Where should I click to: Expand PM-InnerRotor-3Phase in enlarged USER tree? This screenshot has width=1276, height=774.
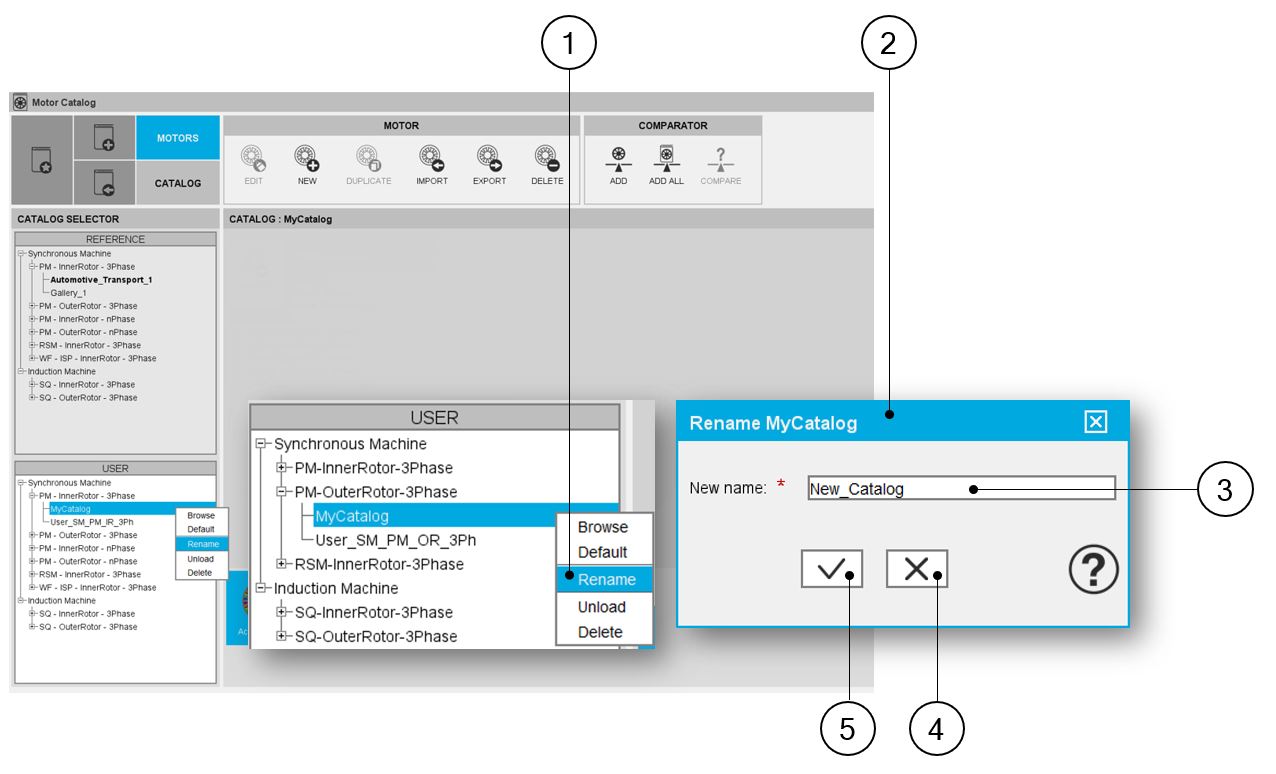[x=282, y=468]
